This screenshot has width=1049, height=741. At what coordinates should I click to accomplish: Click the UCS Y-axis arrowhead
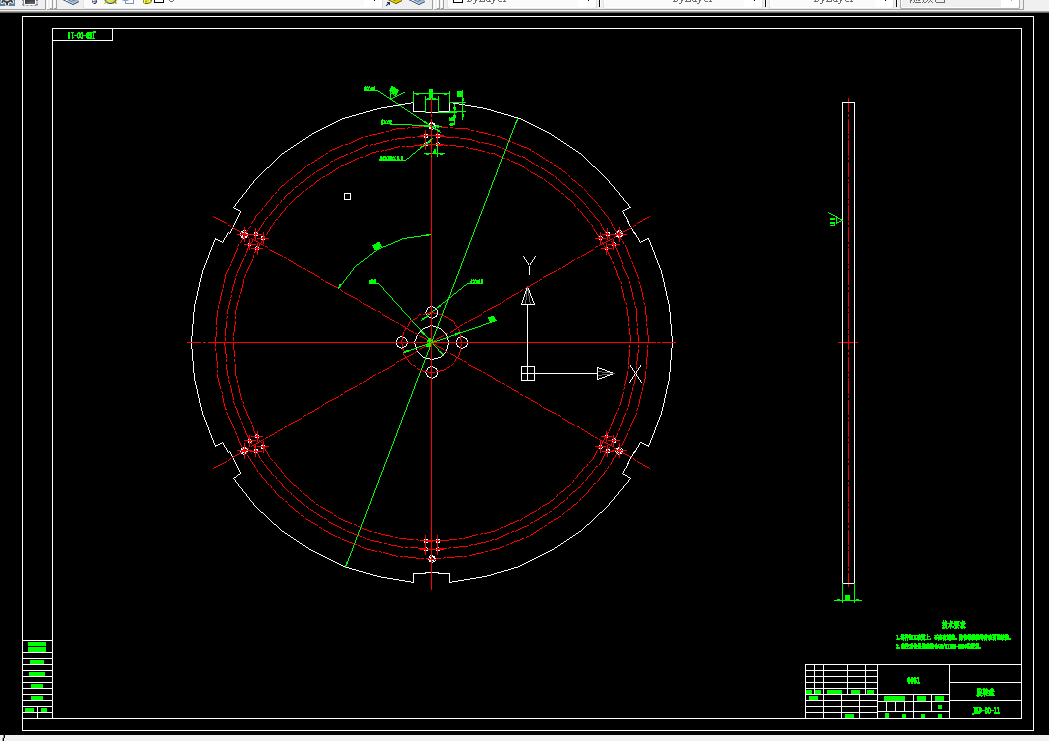tap(528, 296)
